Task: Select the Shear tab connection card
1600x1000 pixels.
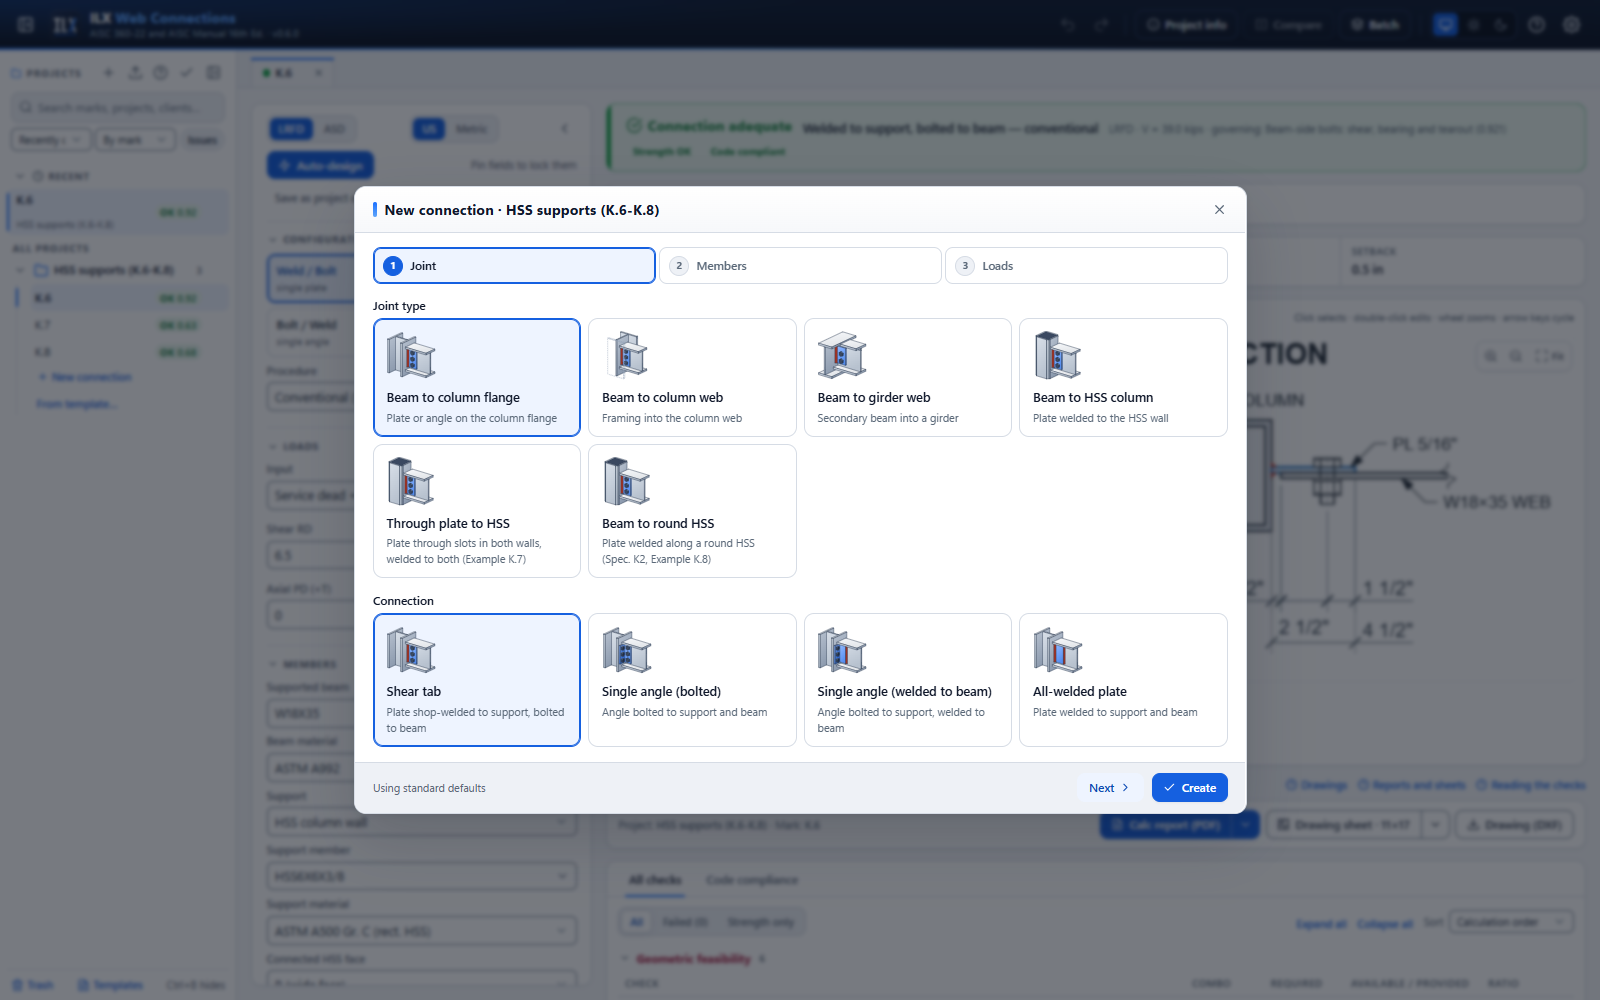Action: coord(477,680)
